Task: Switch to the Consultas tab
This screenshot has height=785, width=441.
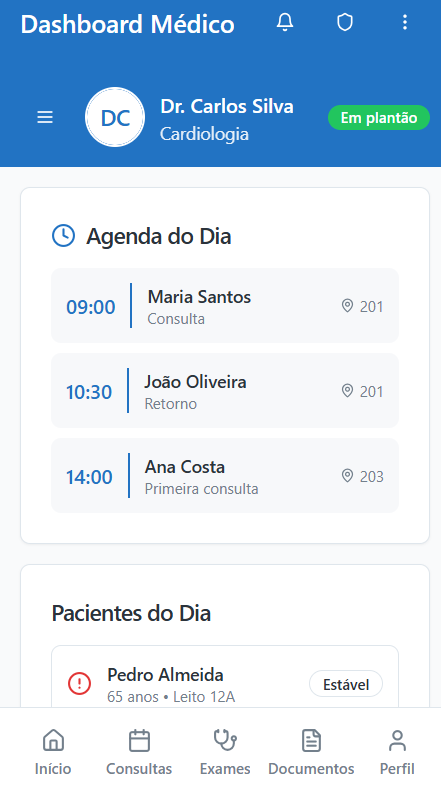Action: click(139, 752)
